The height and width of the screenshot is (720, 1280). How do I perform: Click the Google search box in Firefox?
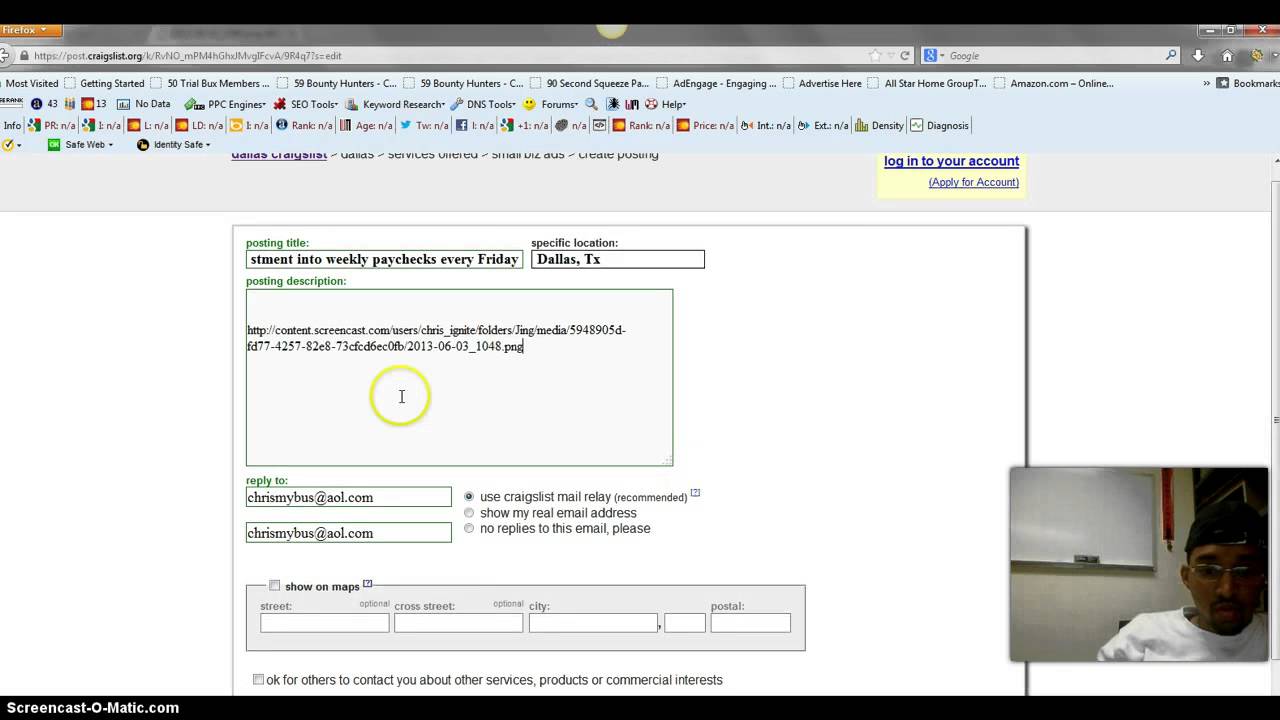point(1050,56)
